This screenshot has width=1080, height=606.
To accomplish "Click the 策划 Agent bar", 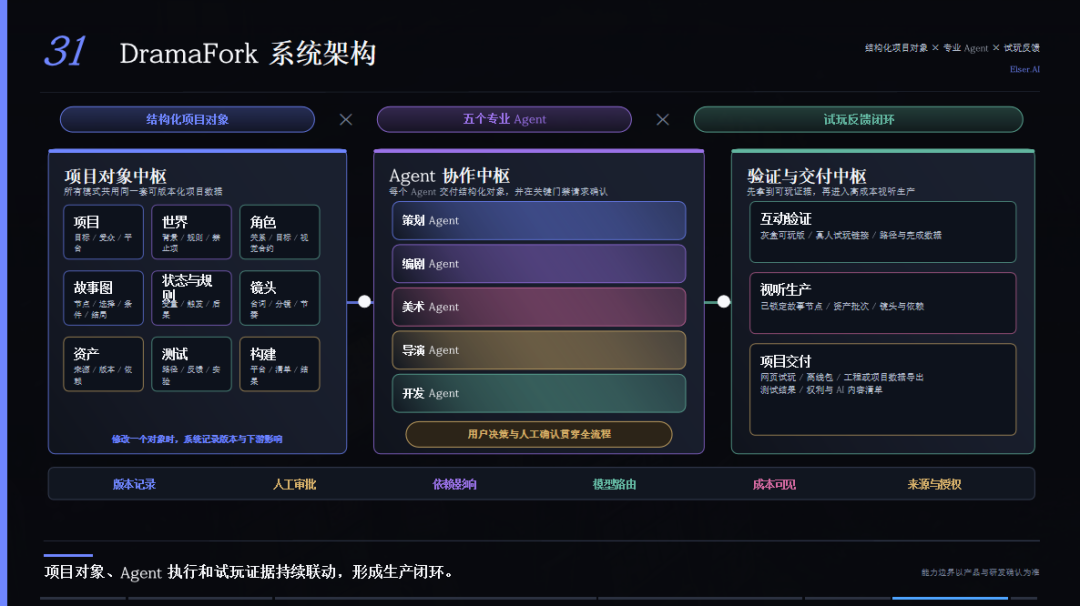I will [x=539, y=220].
